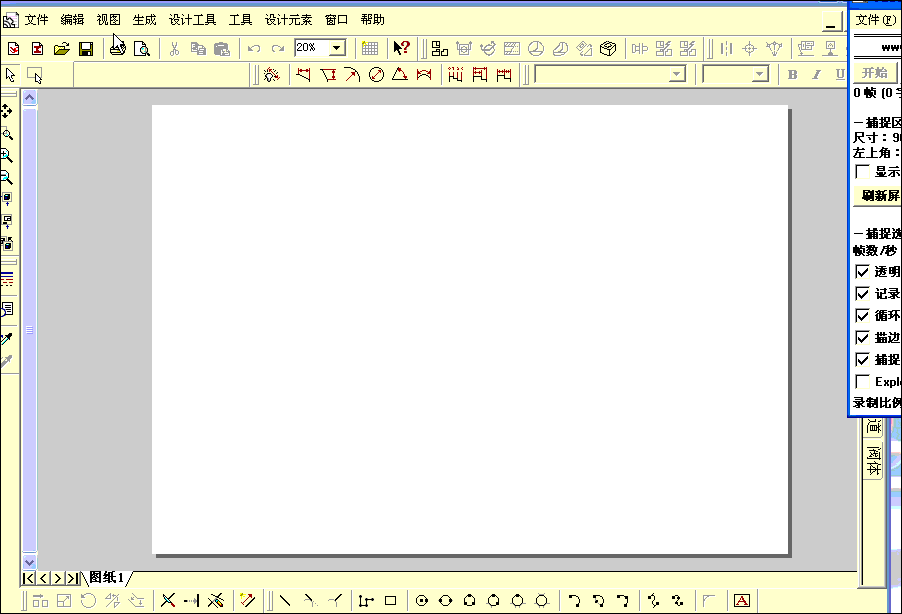Select the box selection pointer tool
This screenshot has width=902, height=614.
tap(35, 75)
